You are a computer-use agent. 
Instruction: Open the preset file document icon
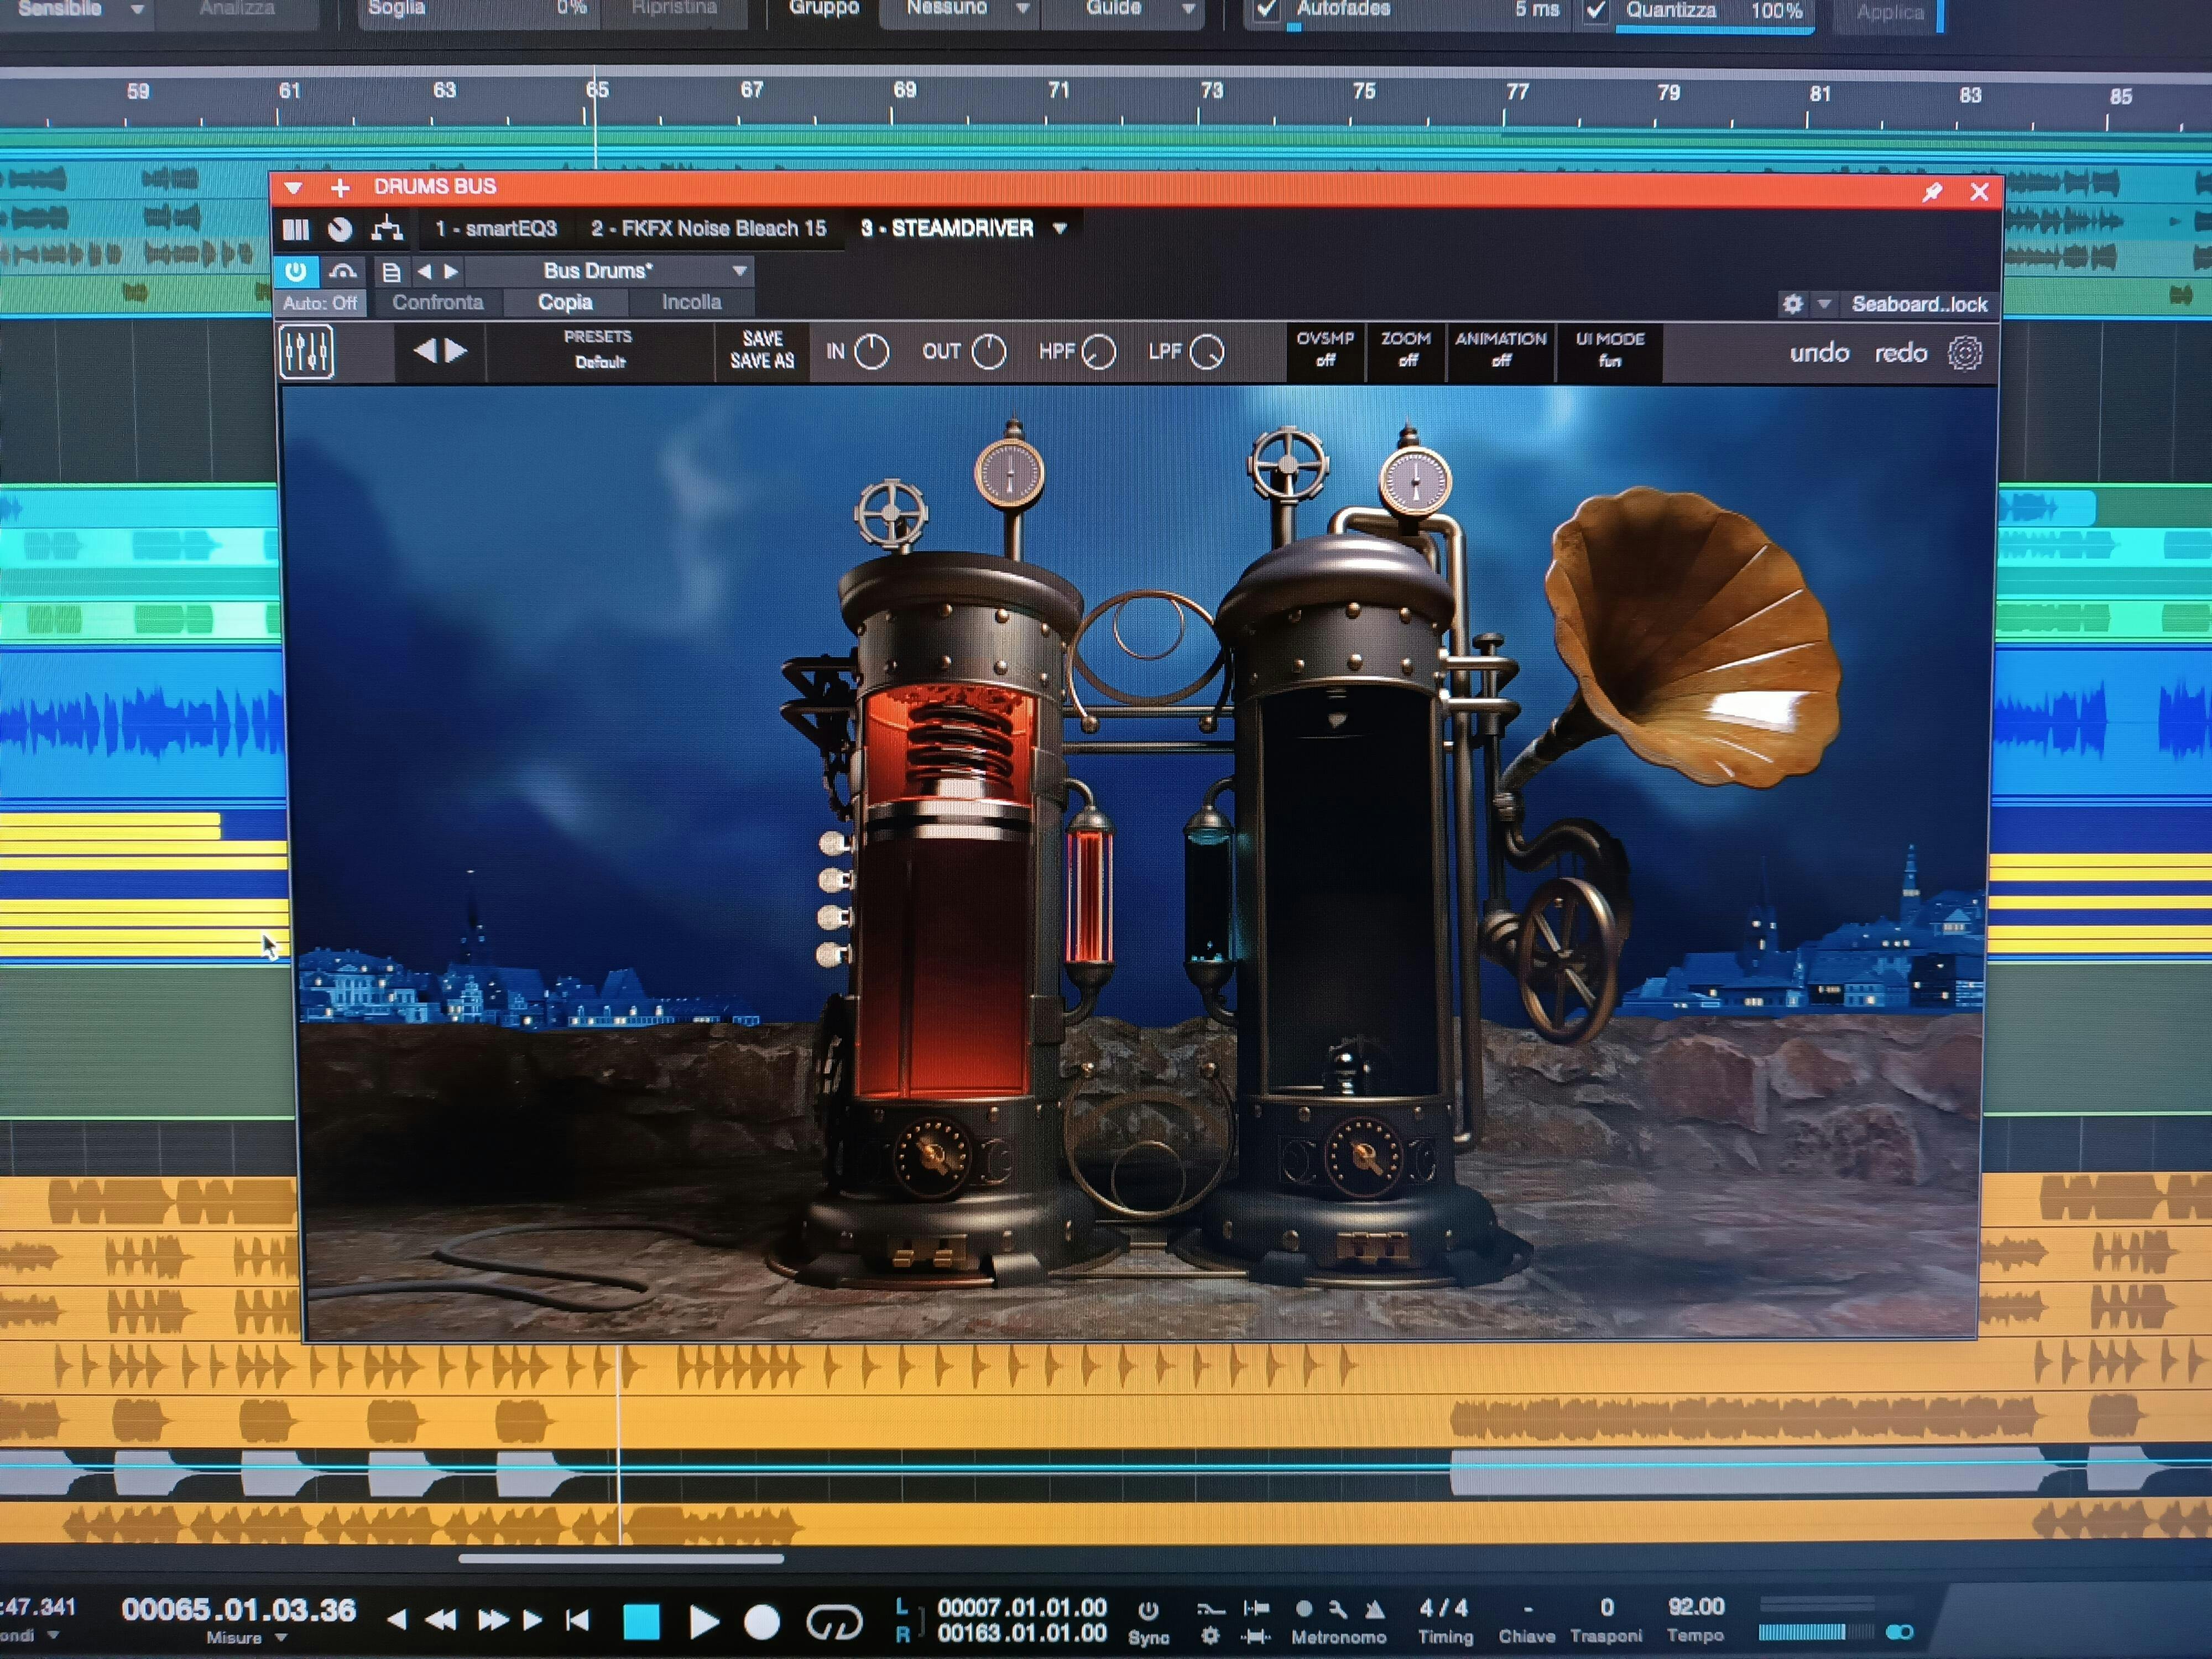391,272
